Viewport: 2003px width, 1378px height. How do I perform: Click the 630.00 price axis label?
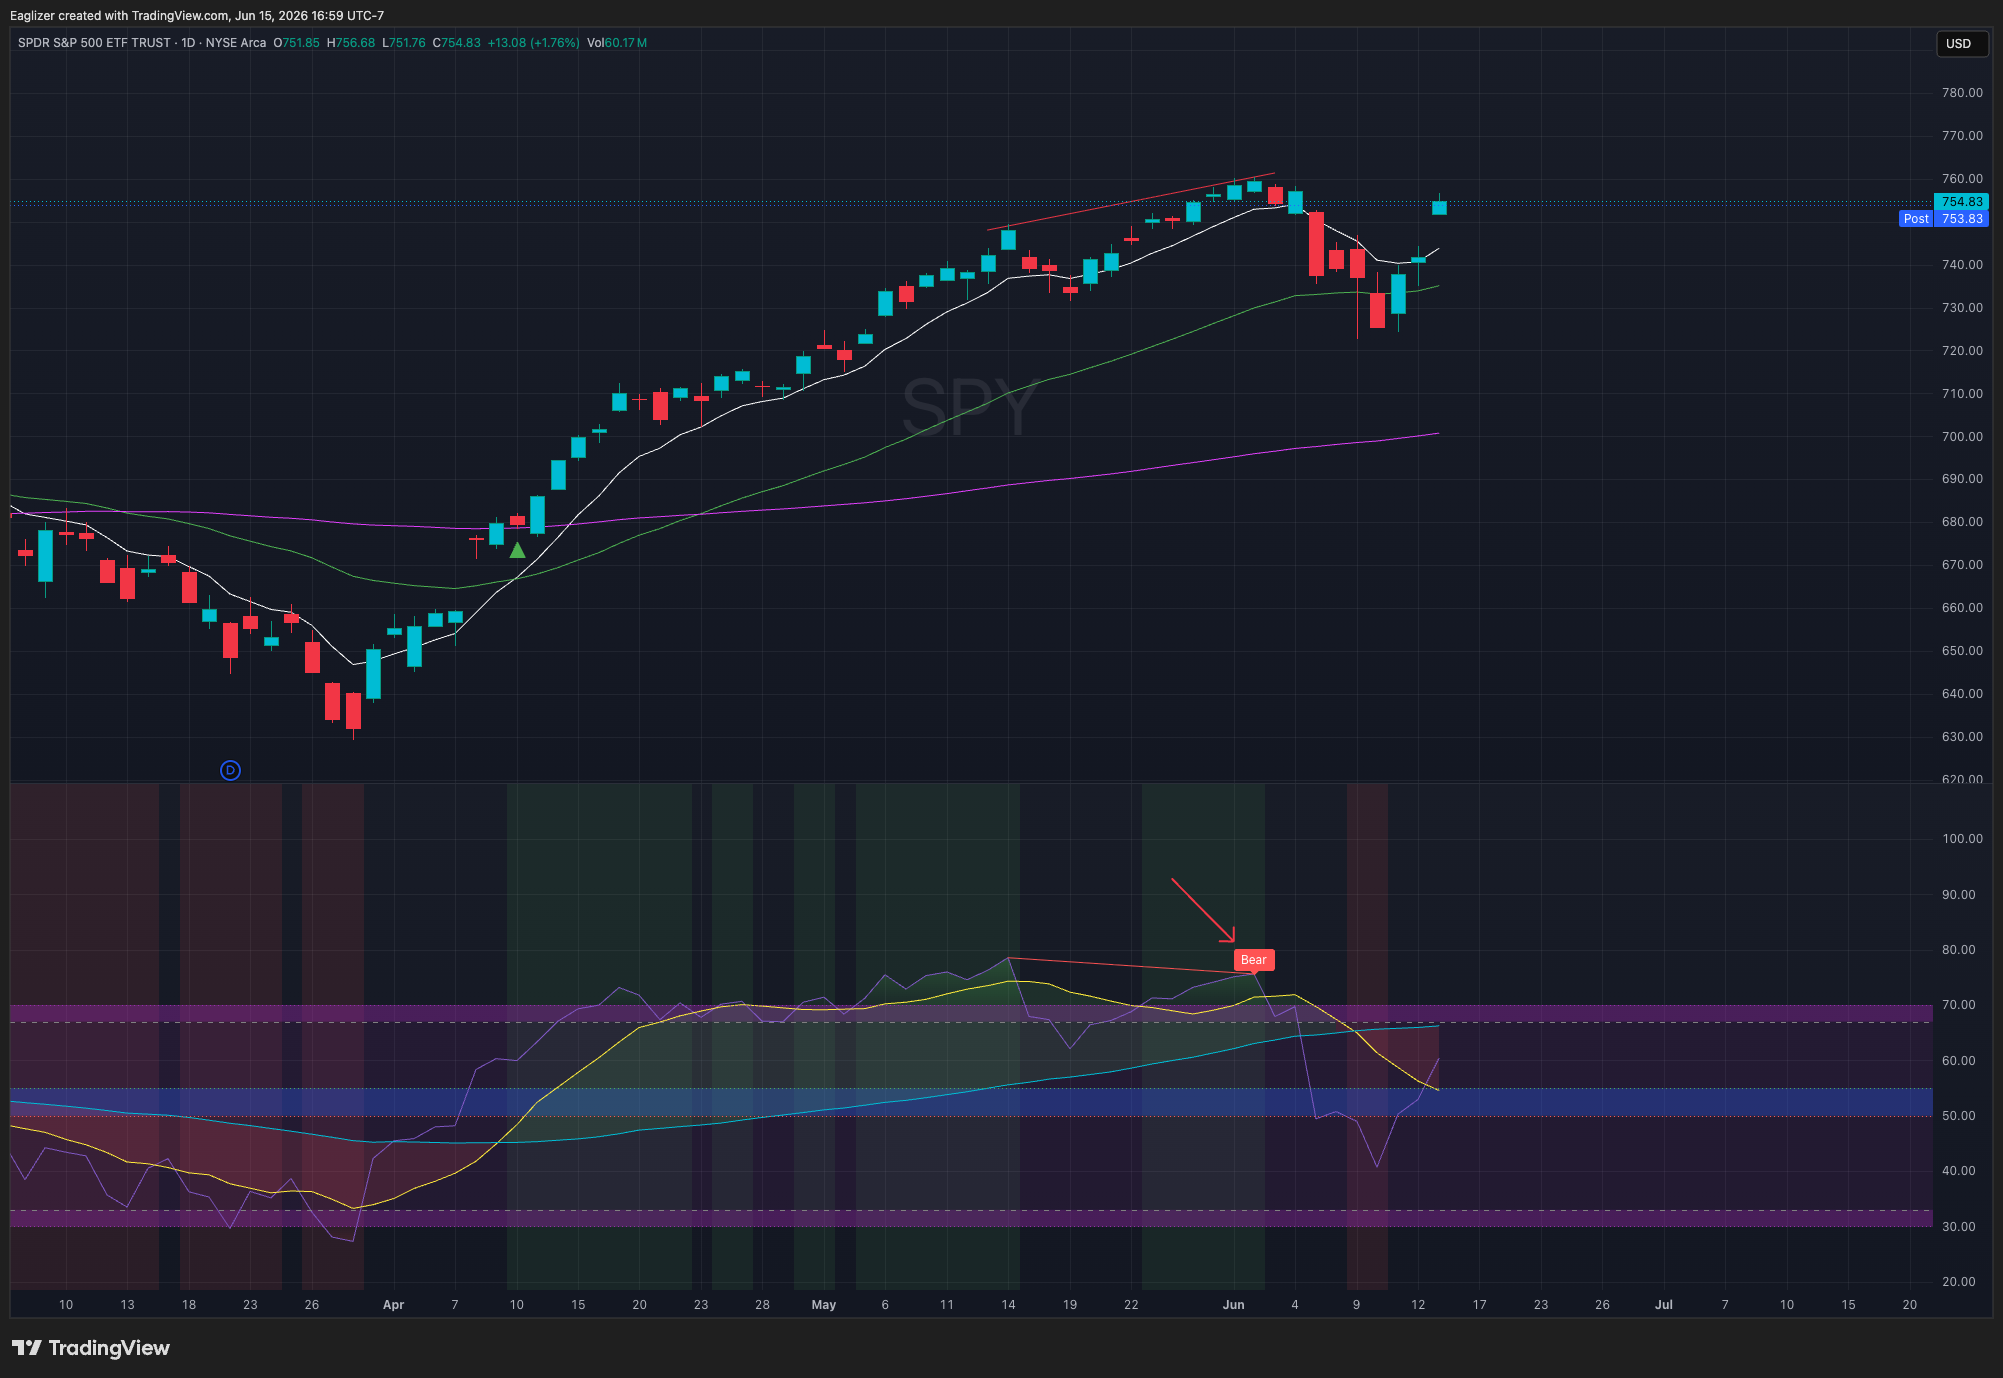1962,737
